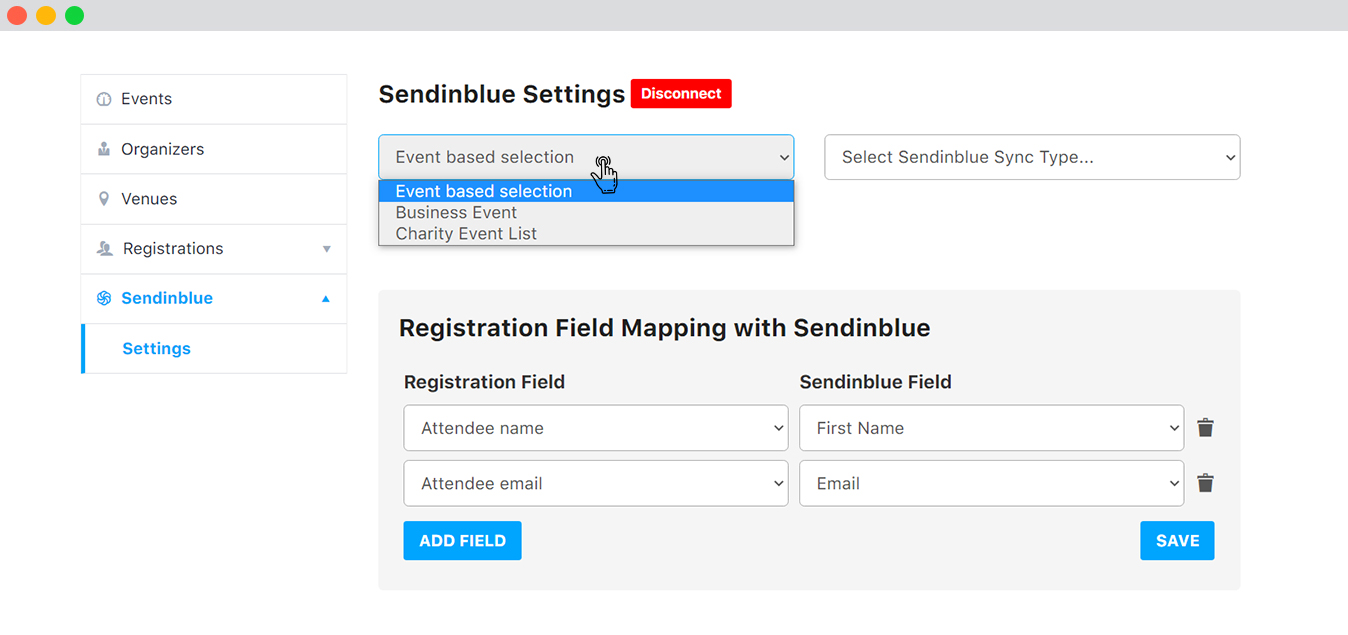Open the Events menu item
The height and width of the screenshot is (635, 1348).
(x=214, y=99)
